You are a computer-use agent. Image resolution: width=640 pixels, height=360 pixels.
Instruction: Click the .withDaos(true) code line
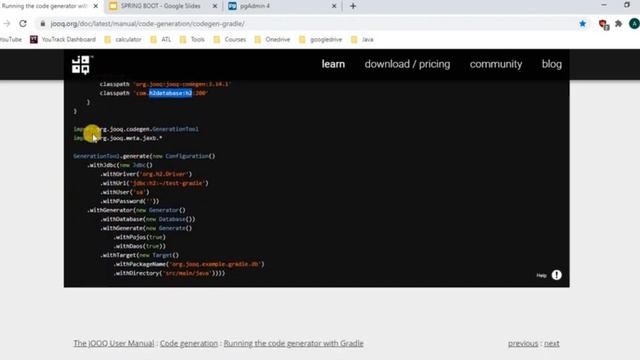pyautogui.click(x=140, y=246)
